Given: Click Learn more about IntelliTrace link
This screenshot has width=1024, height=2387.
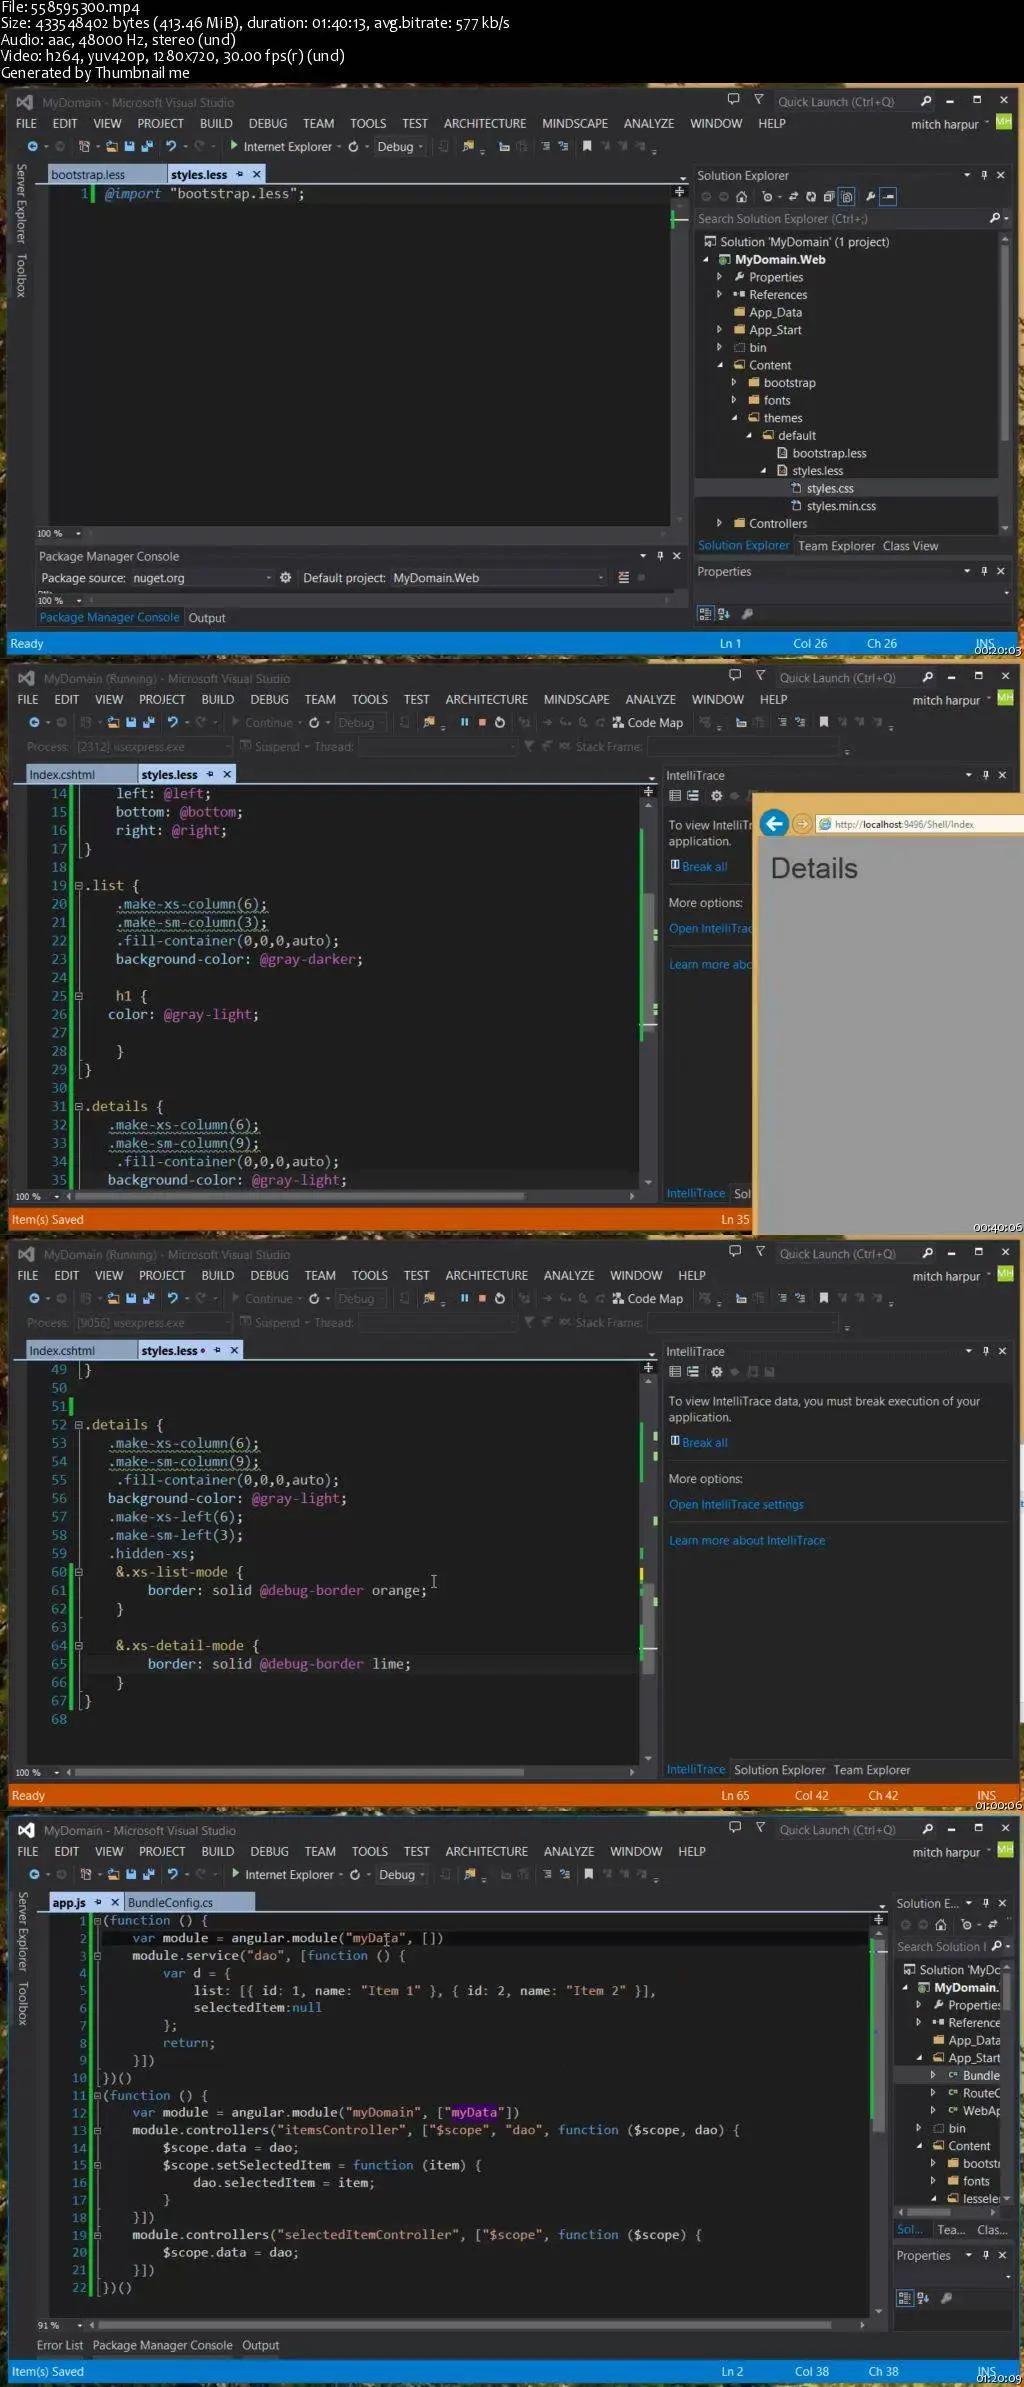Looking at the screenshot, I should 747,1541.
